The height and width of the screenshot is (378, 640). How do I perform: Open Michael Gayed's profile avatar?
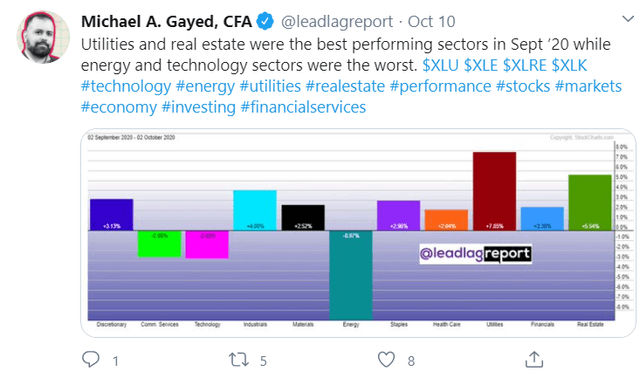point(43,37)
